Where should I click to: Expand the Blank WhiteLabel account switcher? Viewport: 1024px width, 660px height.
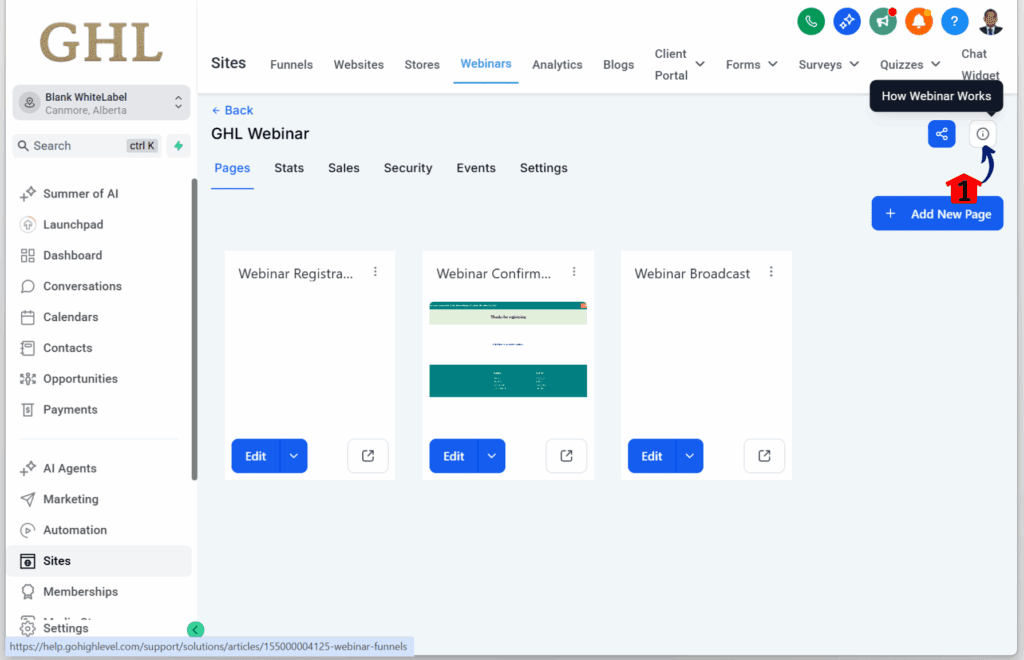pos(101,102)
